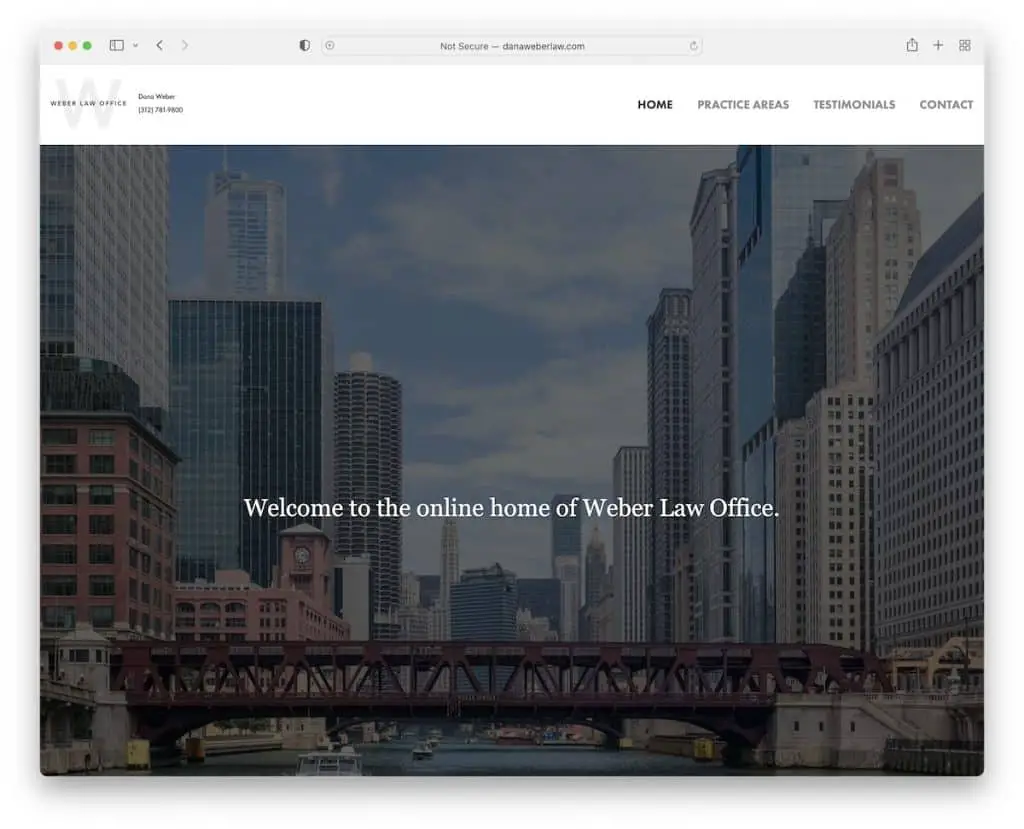Go back with the back arrow
This screenshot has height=829, width=1024.
pyautogui.click(x=159, y=45)
